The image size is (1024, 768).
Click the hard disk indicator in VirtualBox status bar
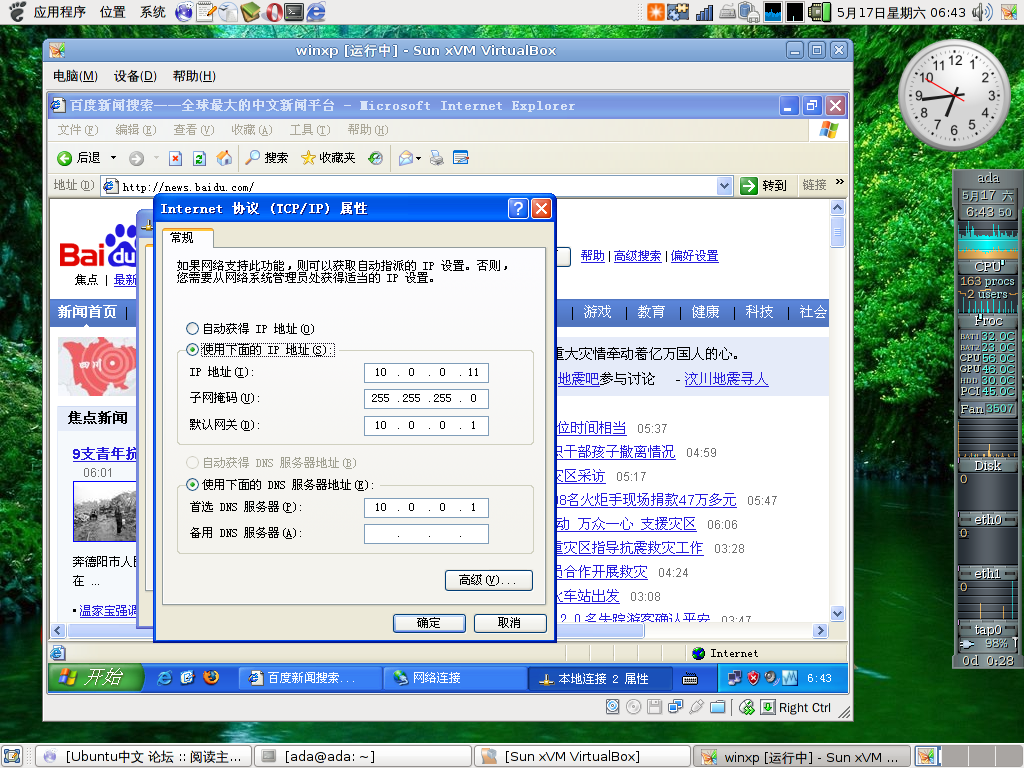(x=613, y=707)
